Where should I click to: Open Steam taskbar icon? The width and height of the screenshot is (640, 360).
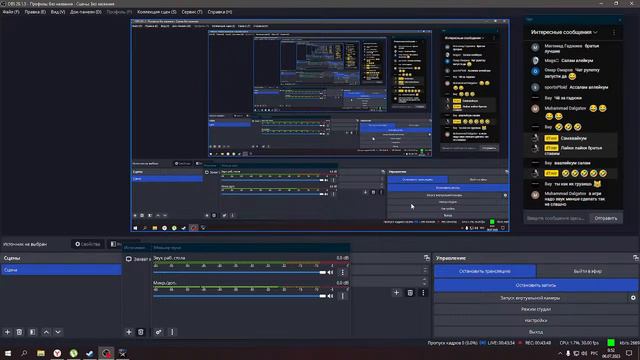tap(90, 353)
